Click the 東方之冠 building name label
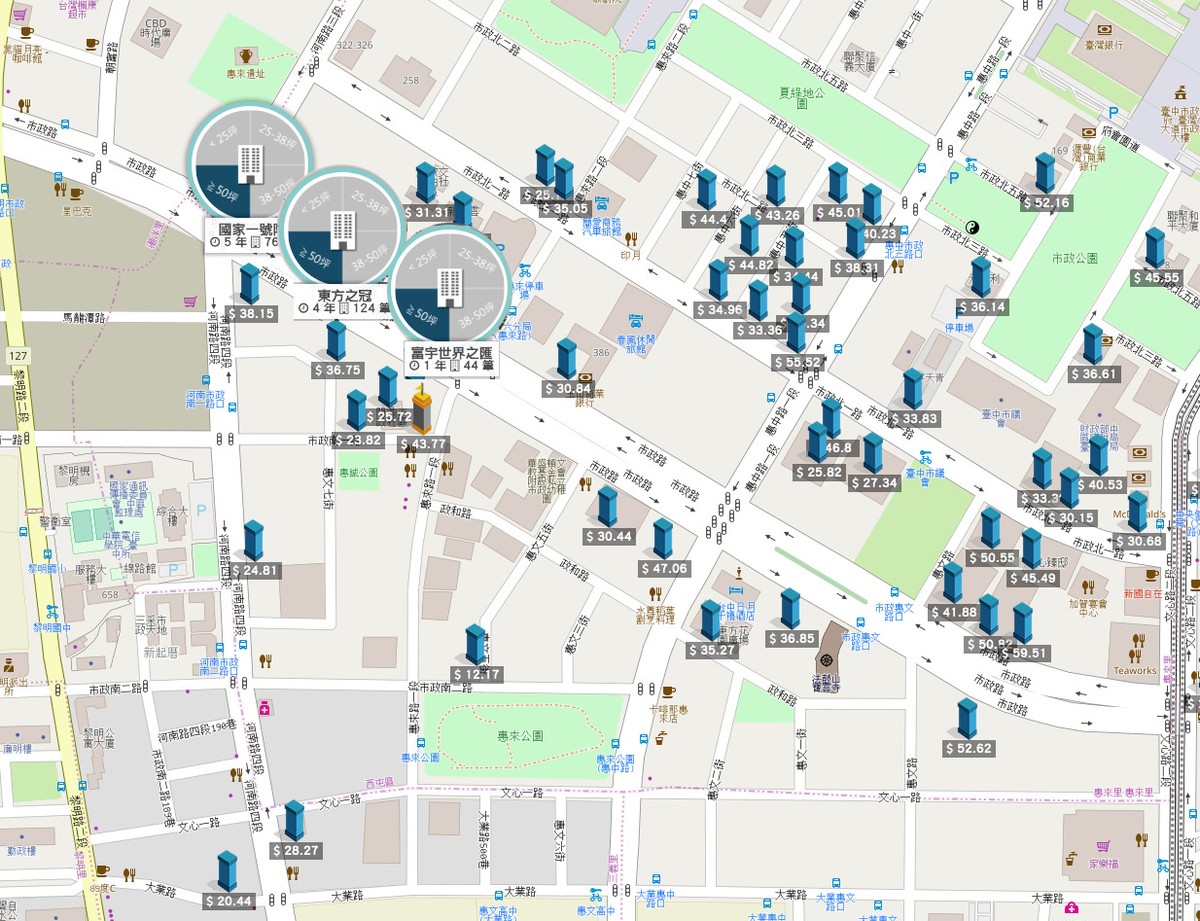Image resolution: width=1200 pixels, height=921 pixels. [343, 295]
